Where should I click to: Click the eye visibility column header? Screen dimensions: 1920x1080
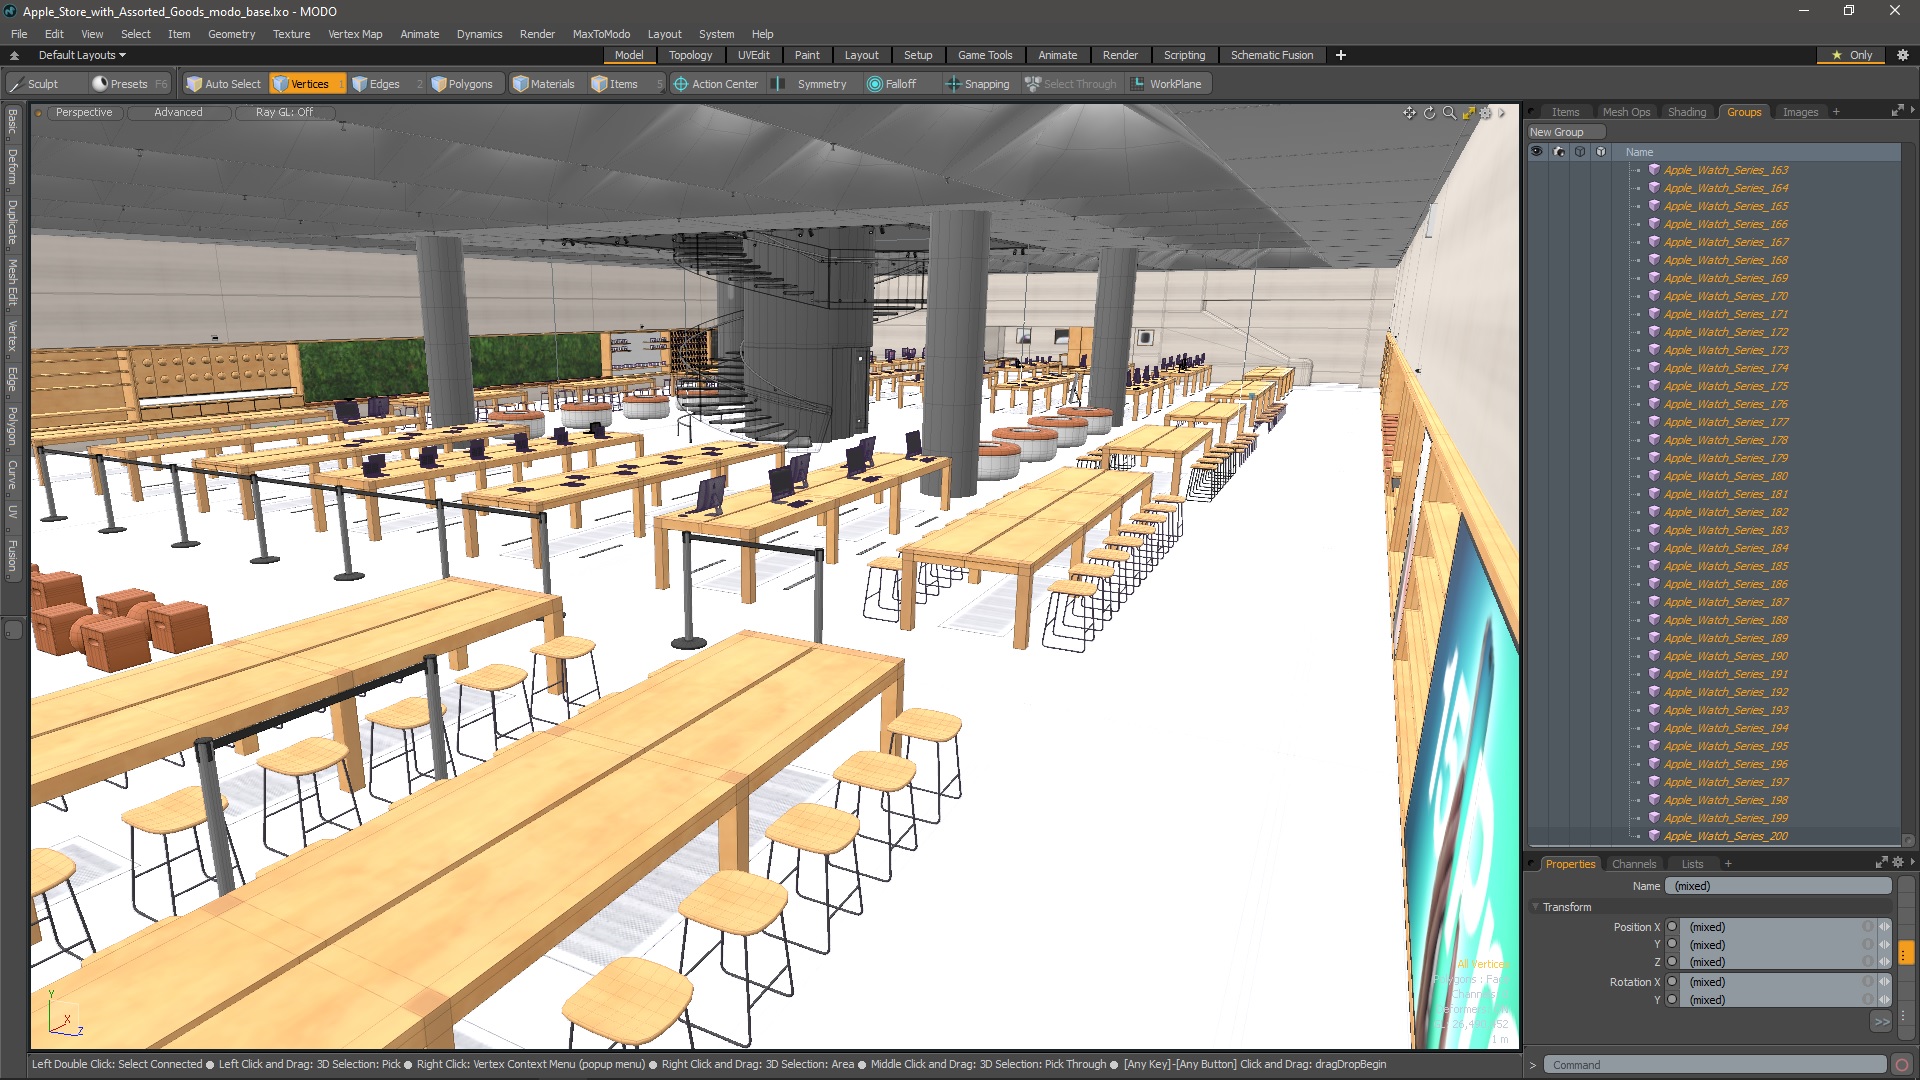[1537, 152]
